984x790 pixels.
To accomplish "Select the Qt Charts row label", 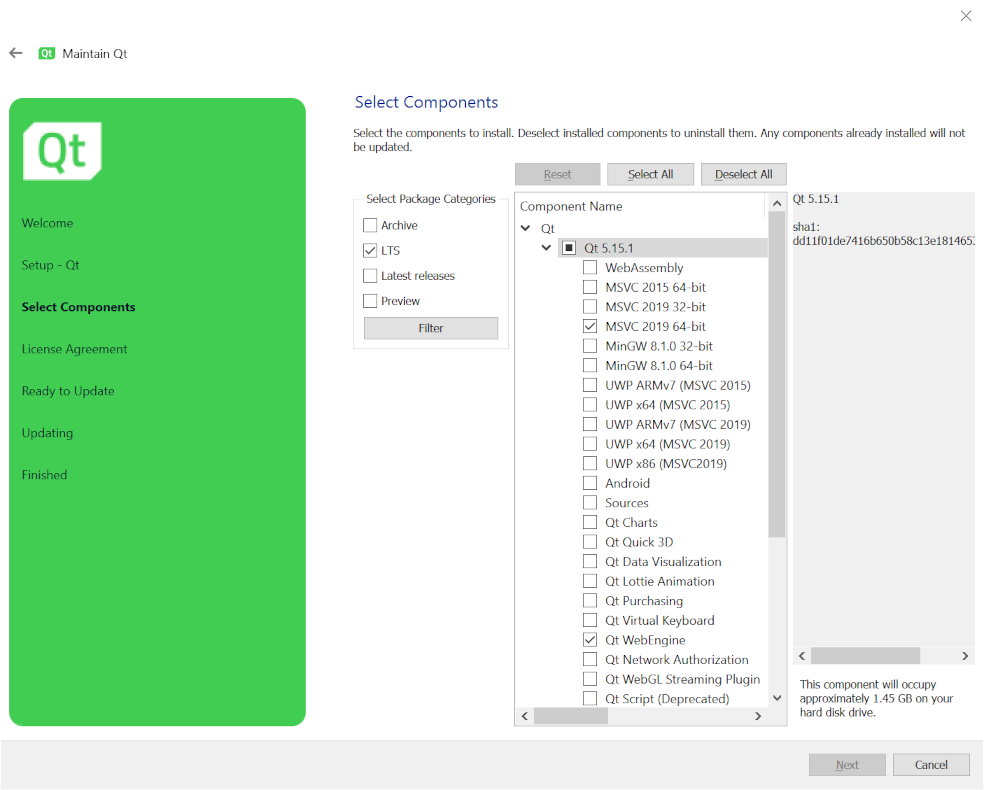I will click(x=631, y=522).
